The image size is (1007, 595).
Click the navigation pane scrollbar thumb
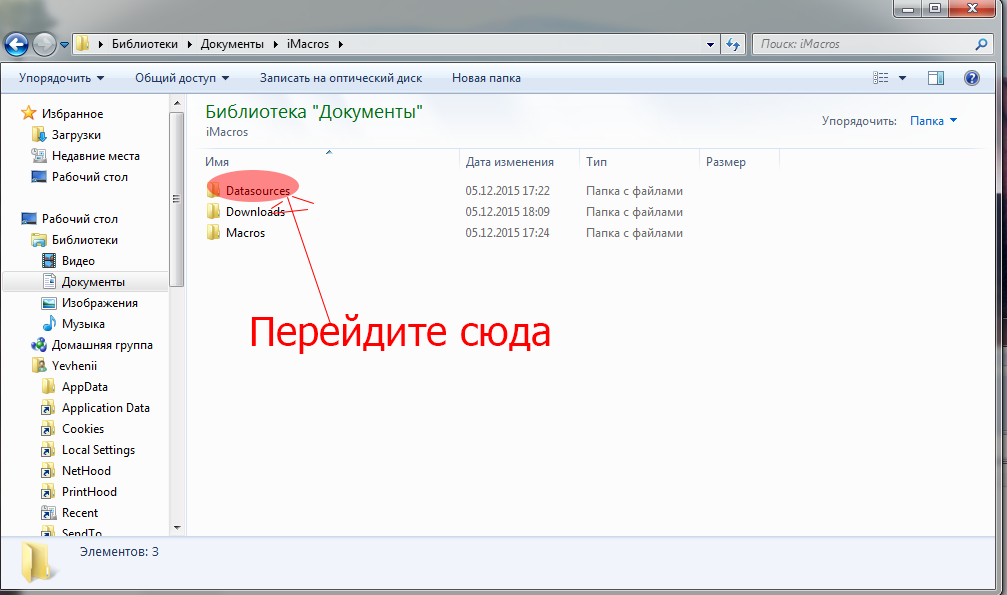pos(177,199)
